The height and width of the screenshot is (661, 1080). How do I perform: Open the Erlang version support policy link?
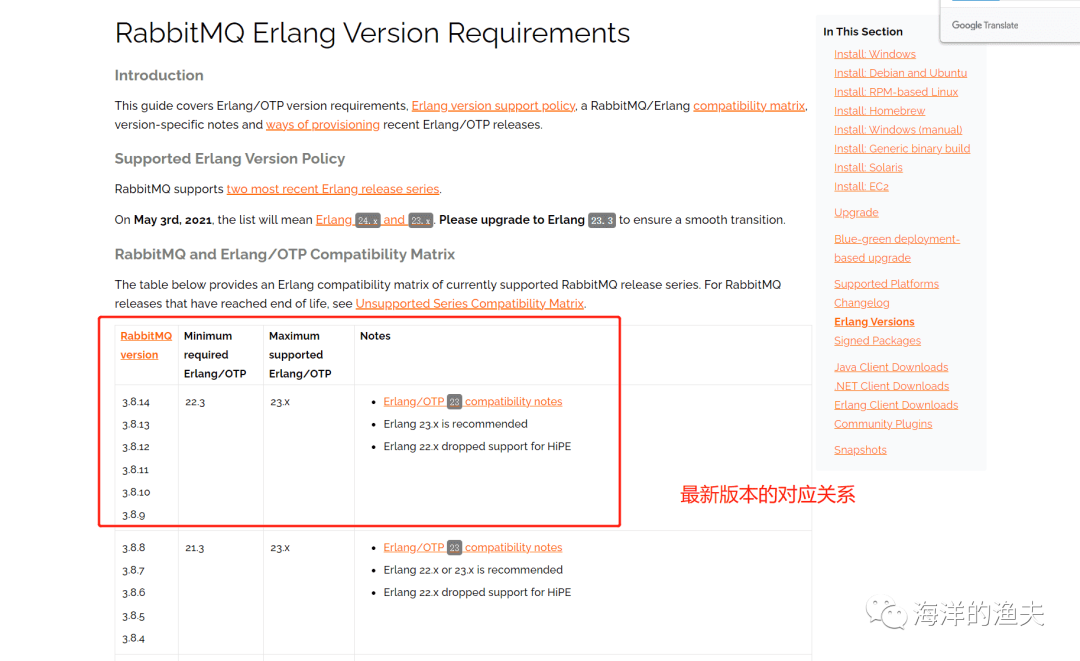pyautogui.click(x=493, y=105)
